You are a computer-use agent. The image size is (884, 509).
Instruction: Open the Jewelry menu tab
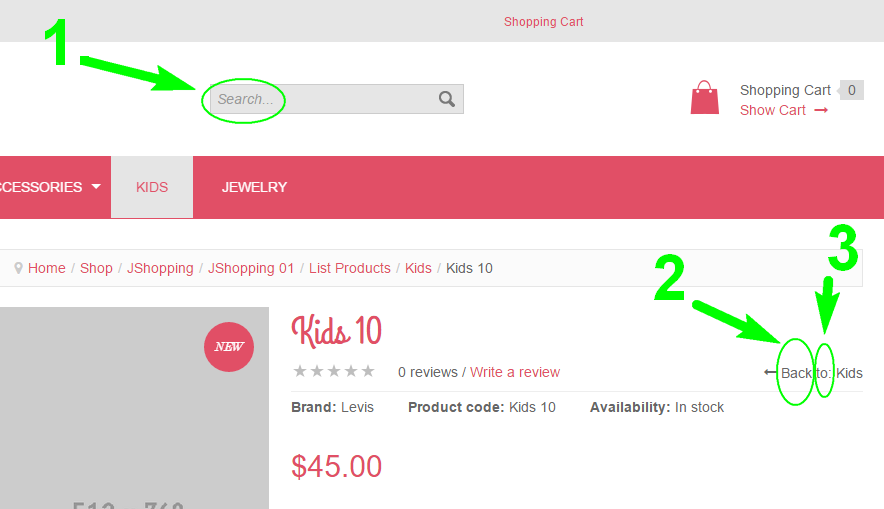(x=254, y=187)
